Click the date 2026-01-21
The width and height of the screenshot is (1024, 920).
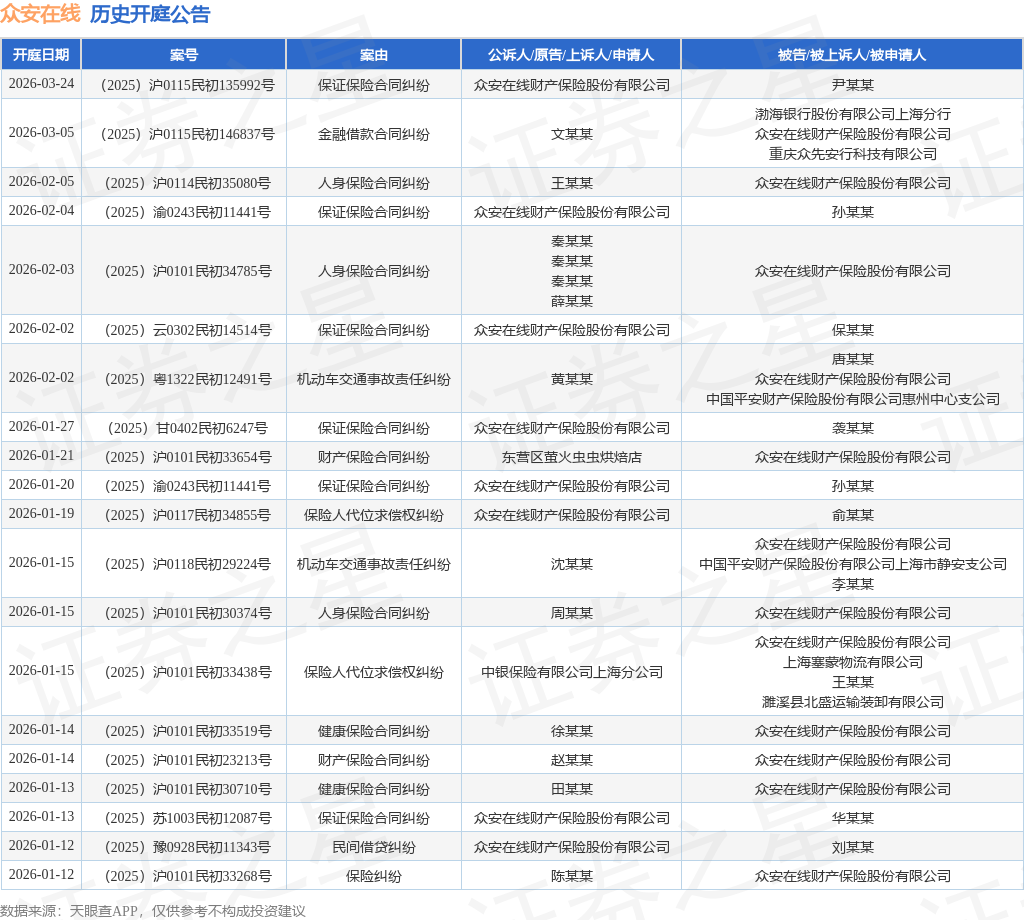pyautogui.click(x=41, y=456)
